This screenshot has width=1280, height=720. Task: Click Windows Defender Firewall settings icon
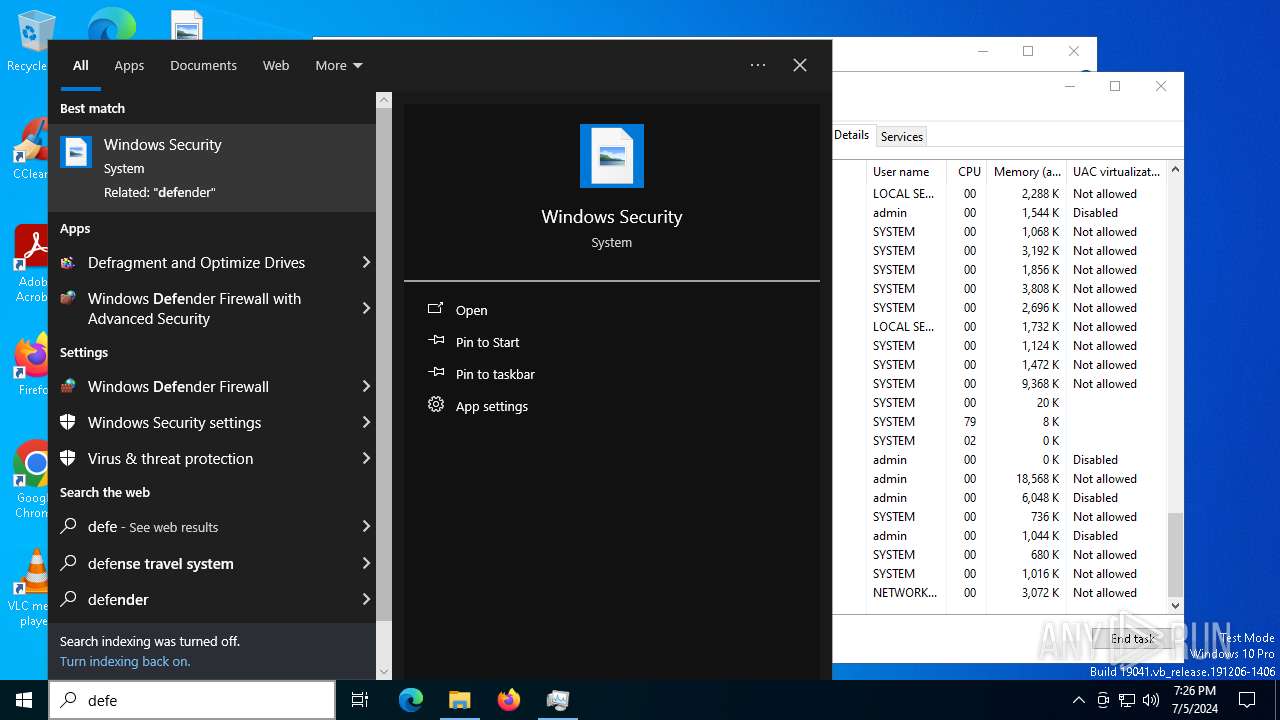click(x=68, y=387)
